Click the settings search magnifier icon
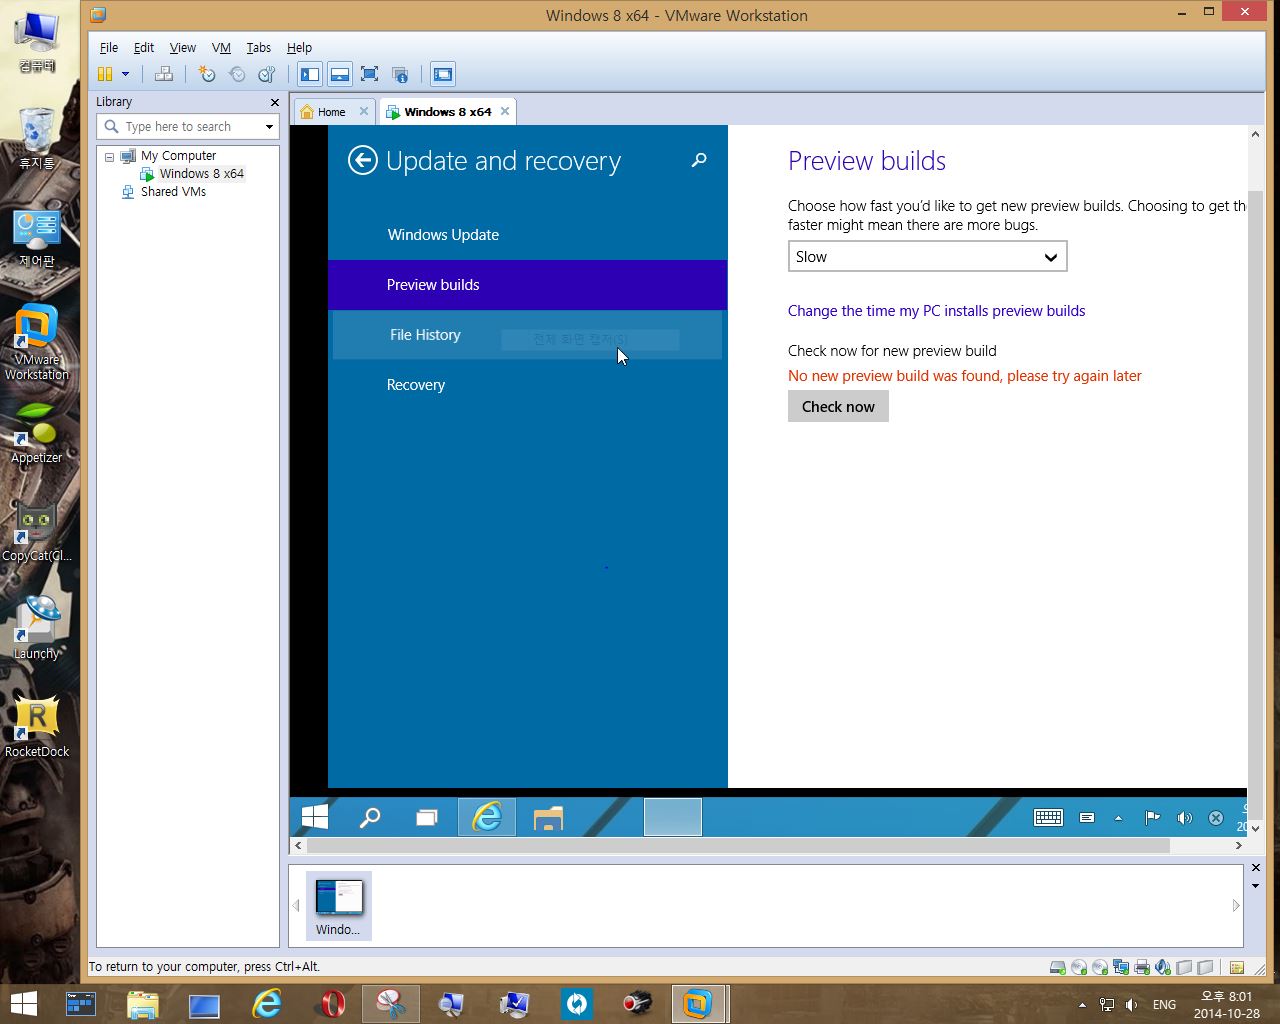 pos(699,160)
